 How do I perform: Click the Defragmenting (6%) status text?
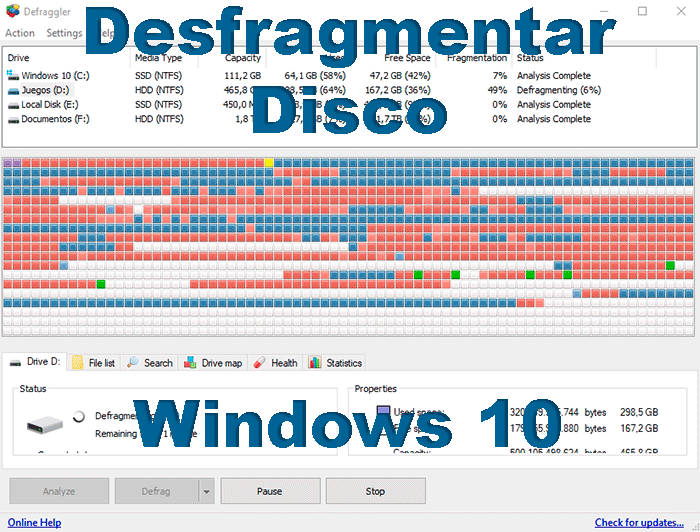coord(559,90)
